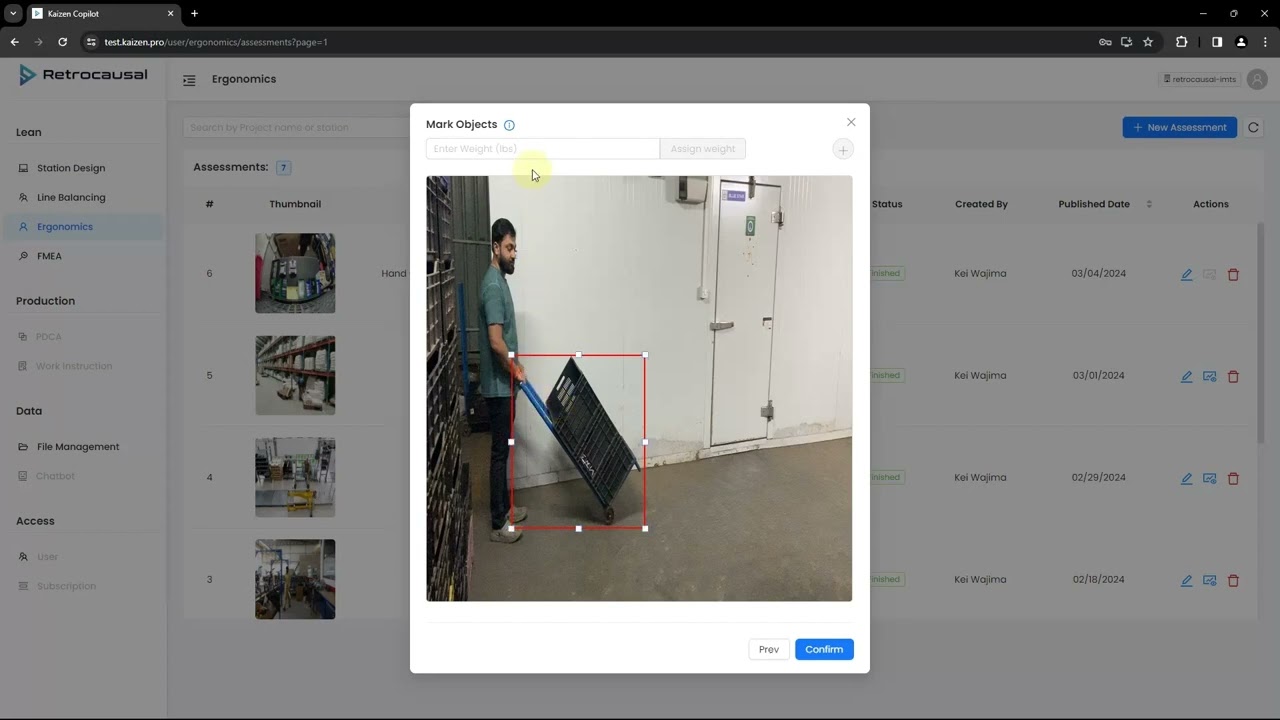The height and width of the screenshot is (720, 1280).
Task: Click the bottom-right bounding box handle
Action: 645,528
